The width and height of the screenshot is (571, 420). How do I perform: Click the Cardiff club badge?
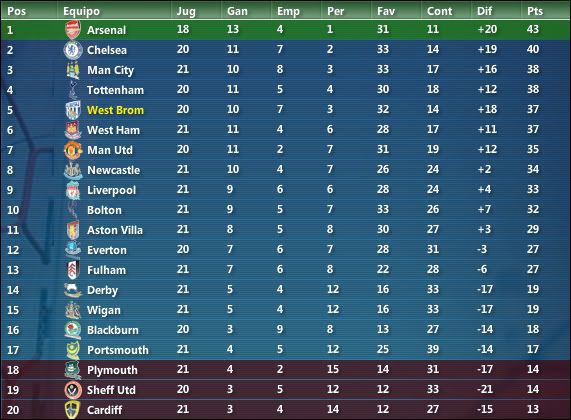pyautogui.click(x=73, y=410)
